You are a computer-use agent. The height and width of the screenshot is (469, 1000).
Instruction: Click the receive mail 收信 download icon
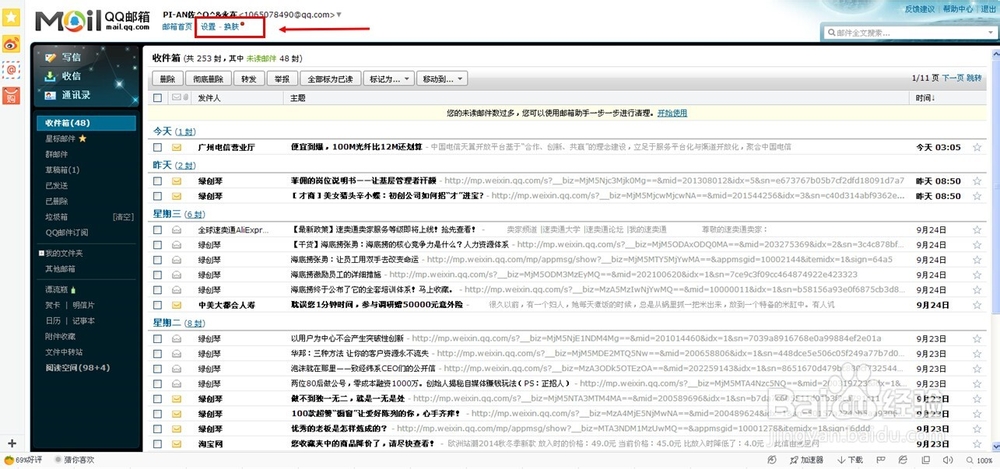pos(50,76)
